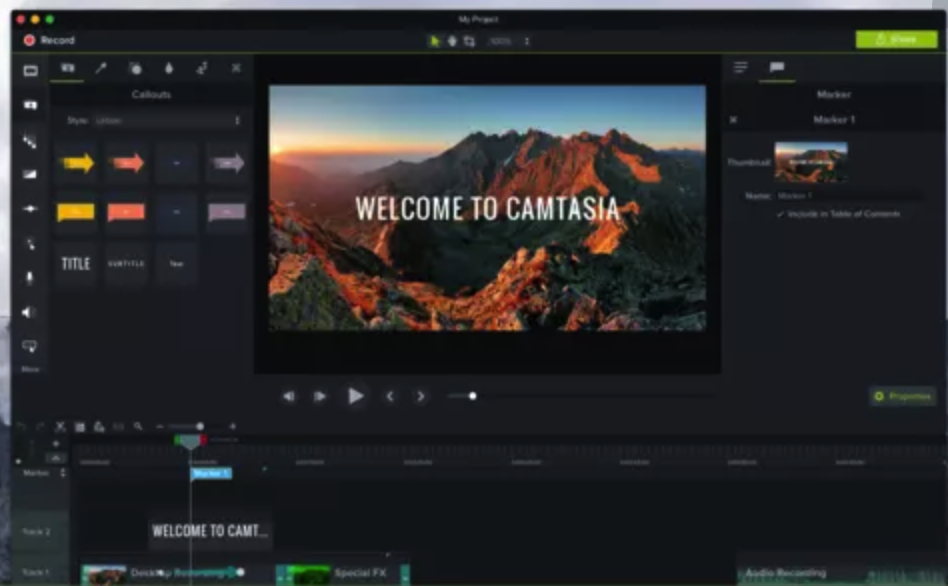Jump back with the rewind button
The height and width of the screenshot is (586, 948).
click(289, 397)
